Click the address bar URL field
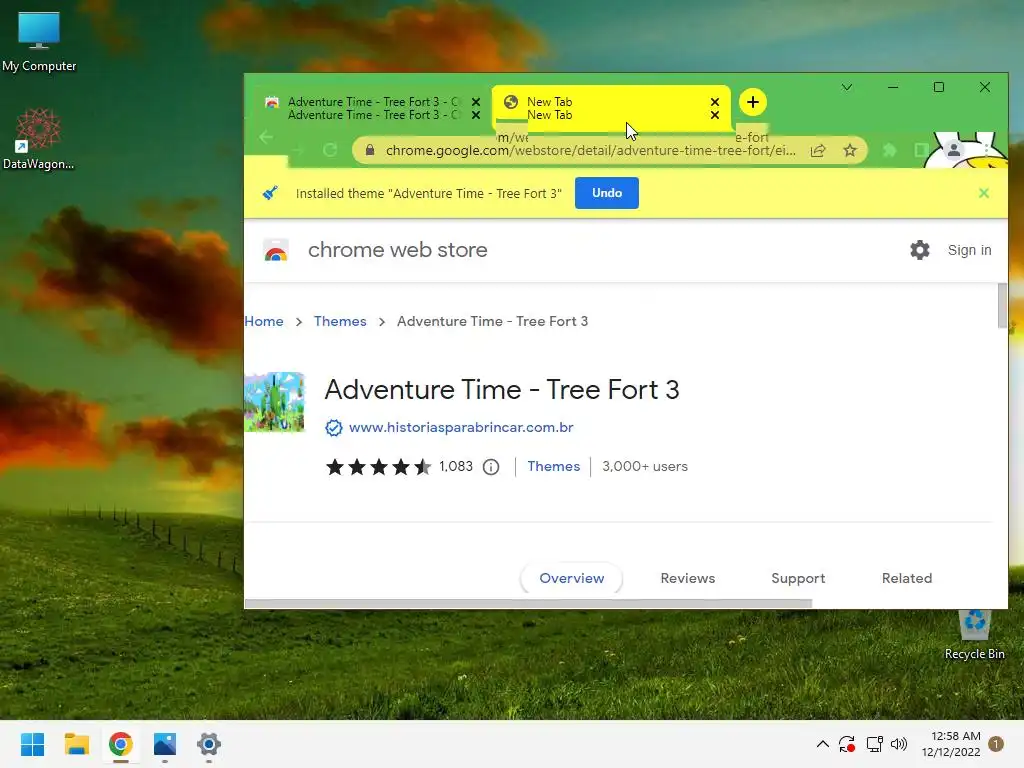This screenshot has height=768, width=1024. pyautogui.click(x=590, y=151)
